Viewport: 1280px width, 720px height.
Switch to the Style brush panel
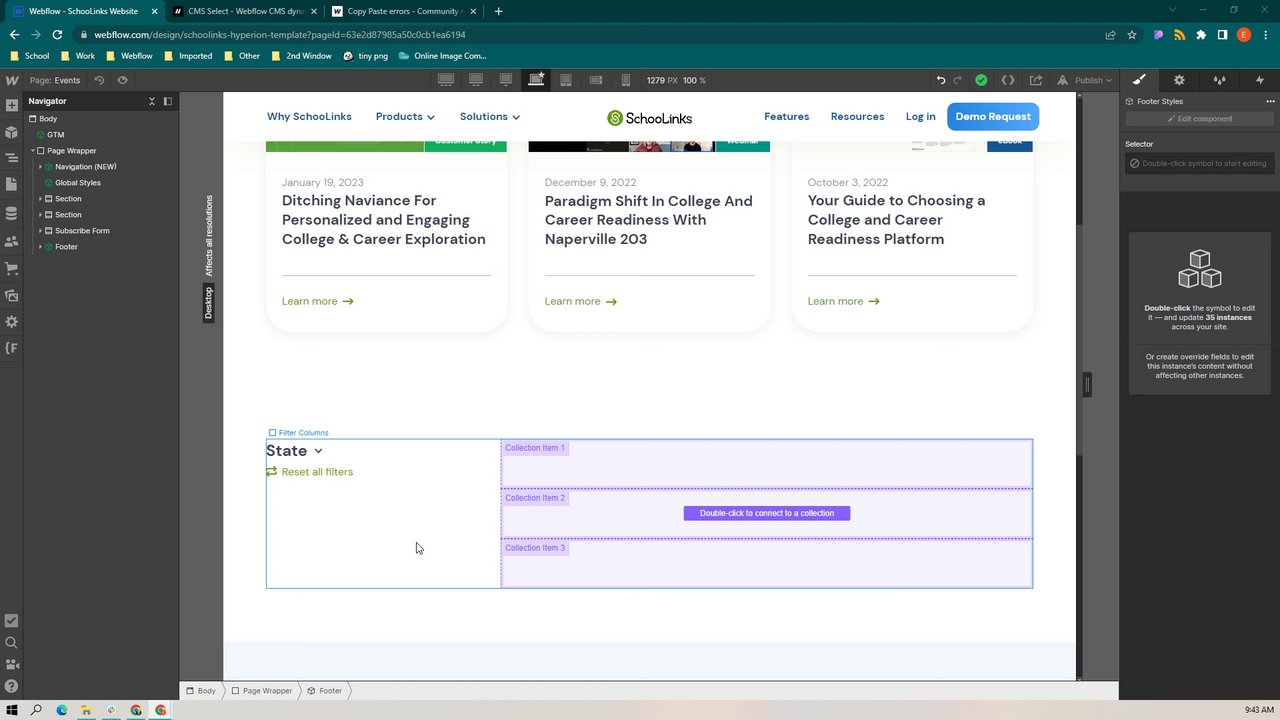tap(1139, 80)
